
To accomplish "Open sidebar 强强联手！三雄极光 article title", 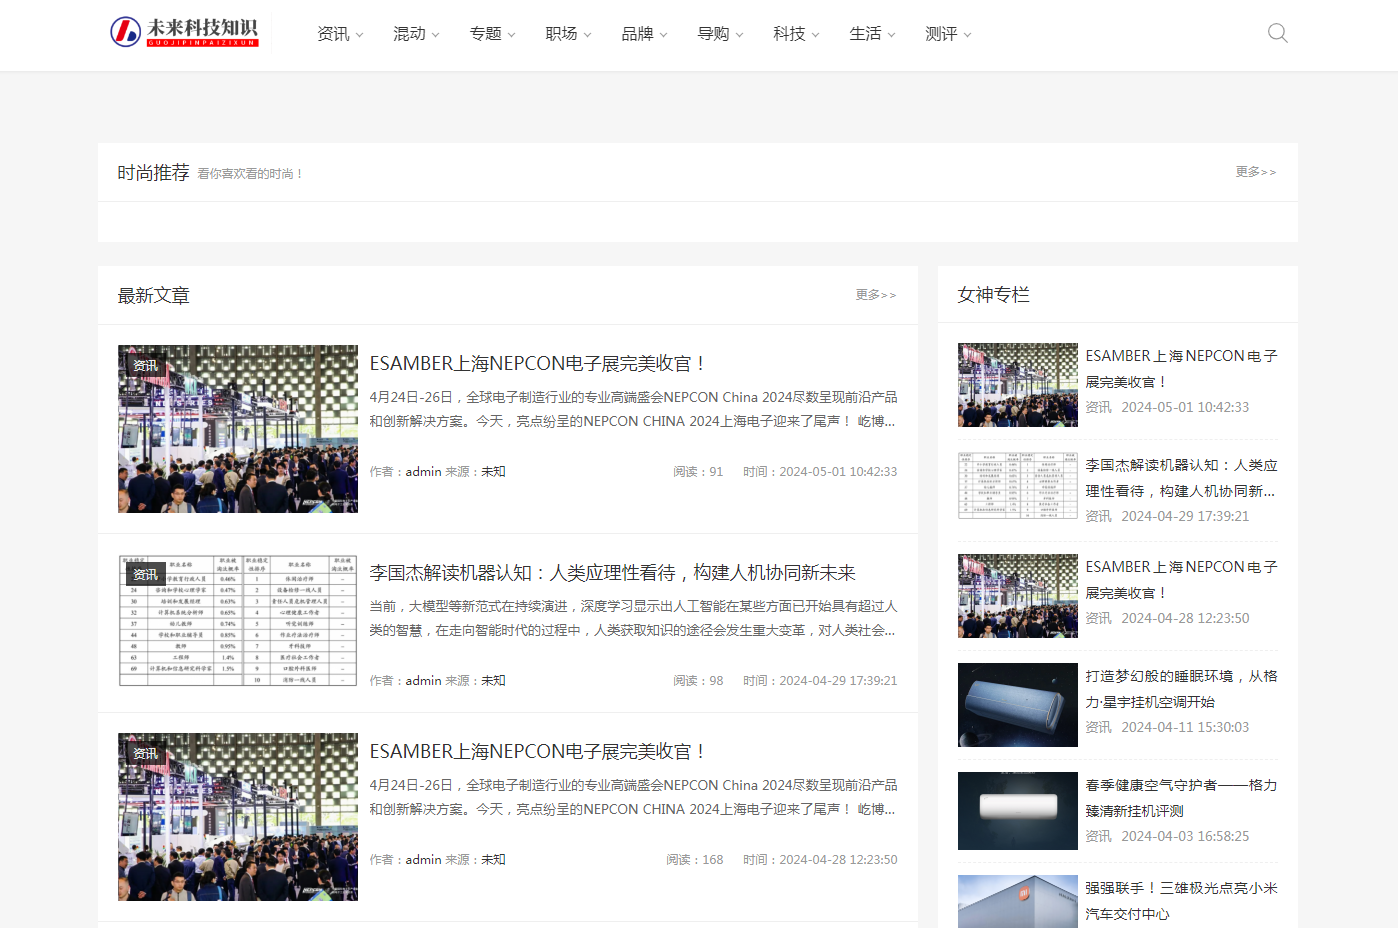I will pyautogui.click(x=1181, y=901).
